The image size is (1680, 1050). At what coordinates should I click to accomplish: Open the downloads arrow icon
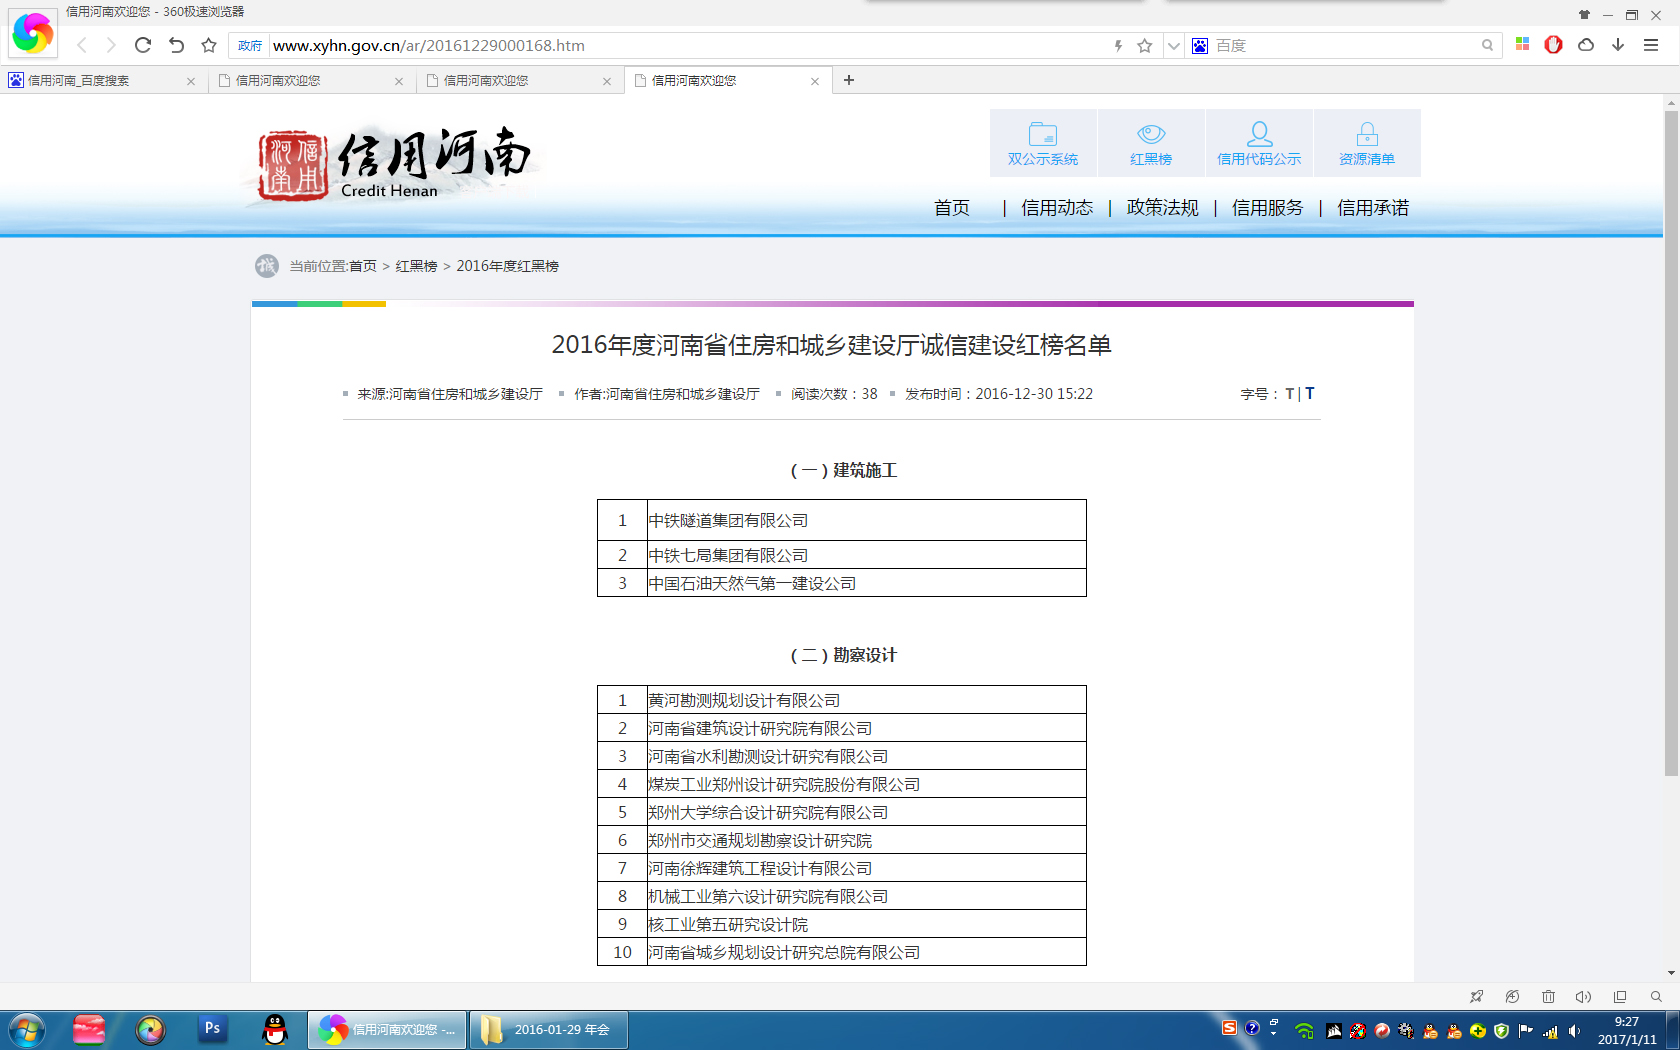pos(1618,45)
